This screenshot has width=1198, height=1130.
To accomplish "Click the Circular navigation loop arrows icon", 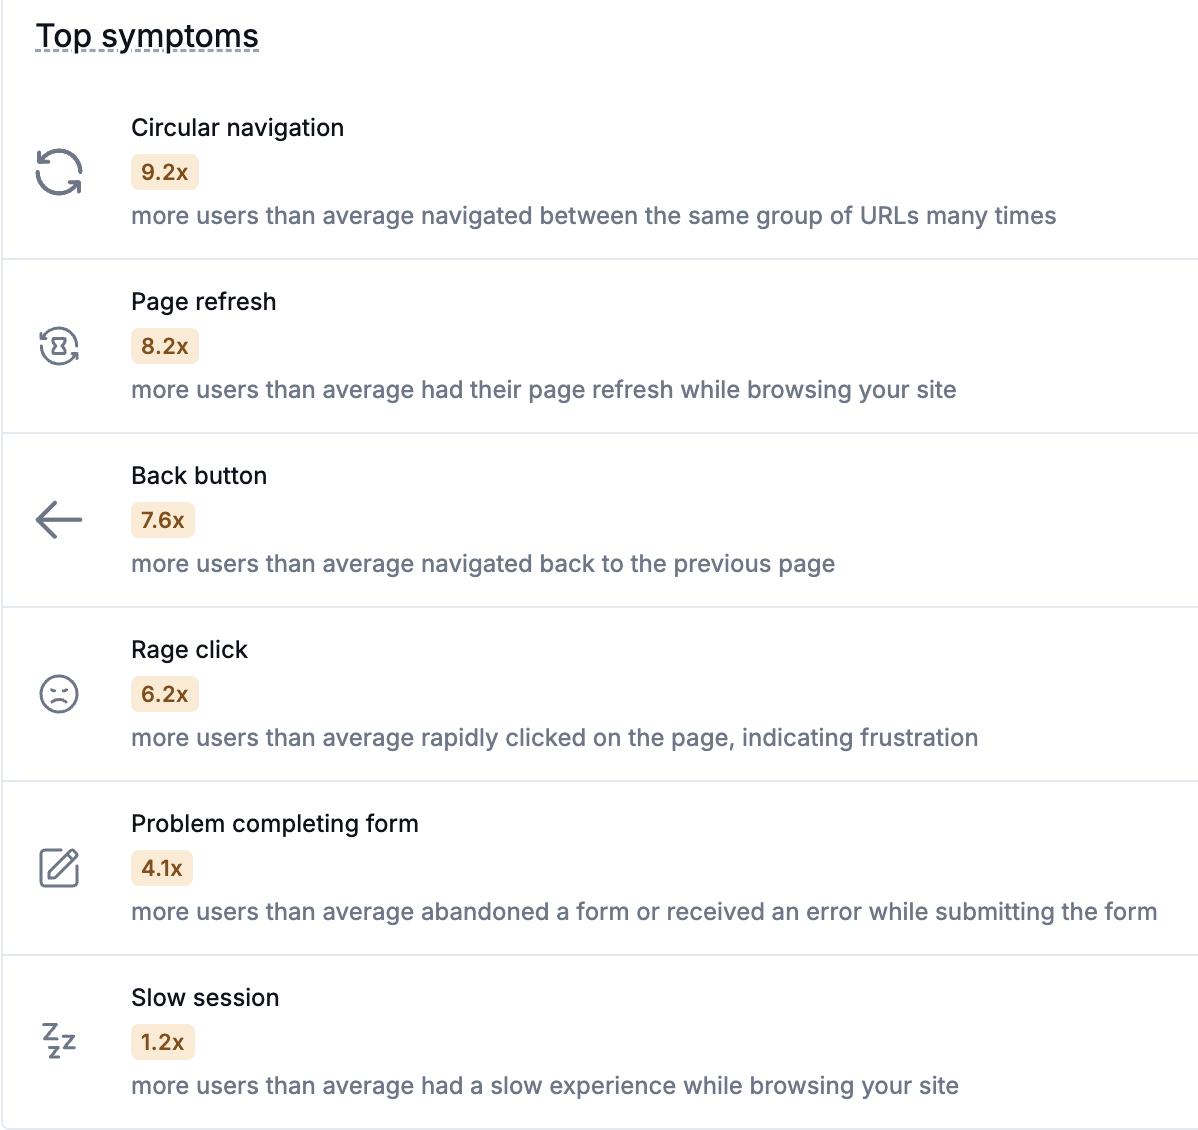I will pyautogui.click(x=59, y=172).
